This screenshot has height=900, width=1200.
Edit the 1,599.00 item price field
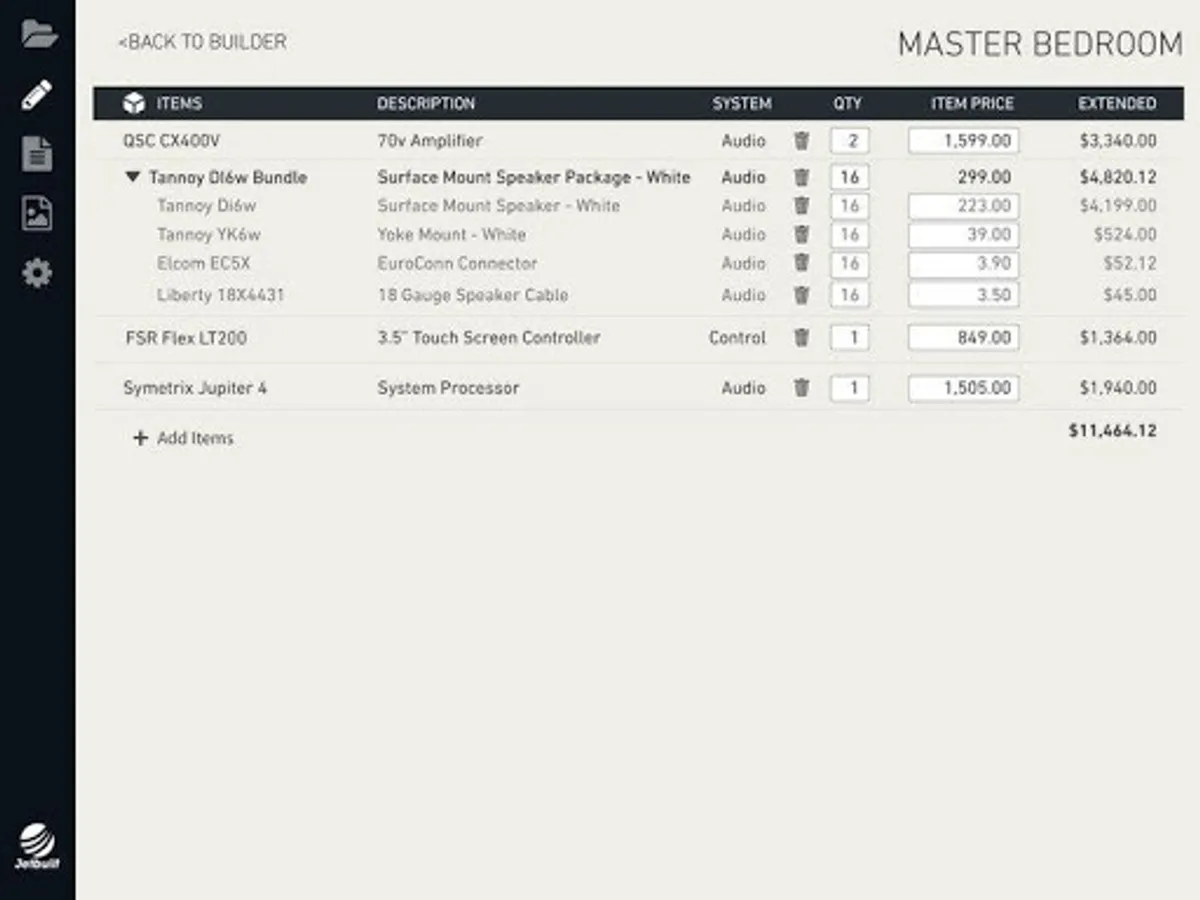point(964,141)
